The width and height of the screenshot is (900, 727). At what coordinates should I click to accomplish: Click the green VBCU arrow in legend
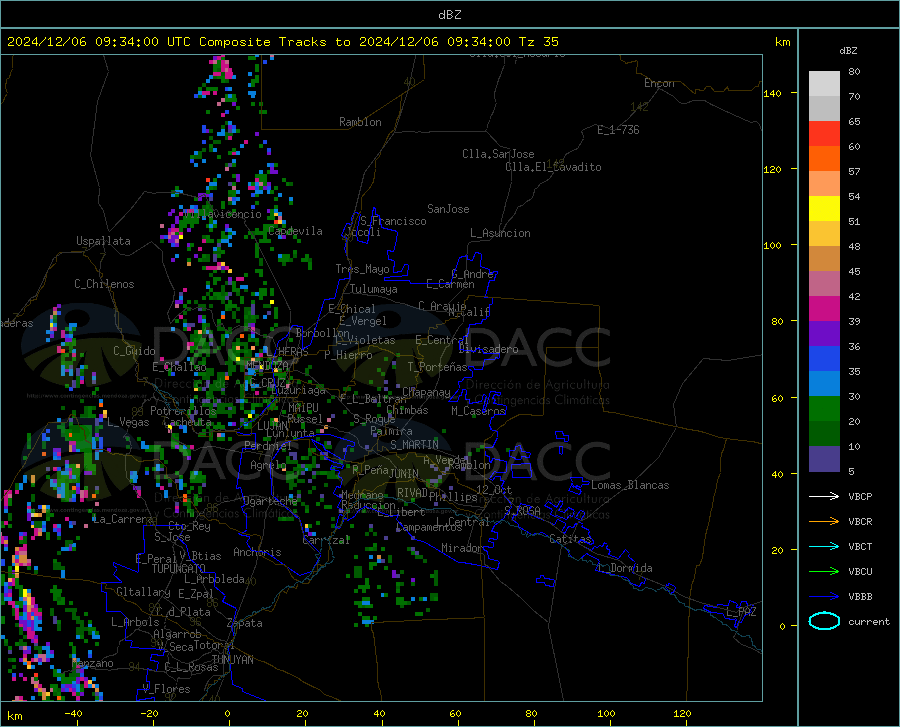tap(824, 572)
